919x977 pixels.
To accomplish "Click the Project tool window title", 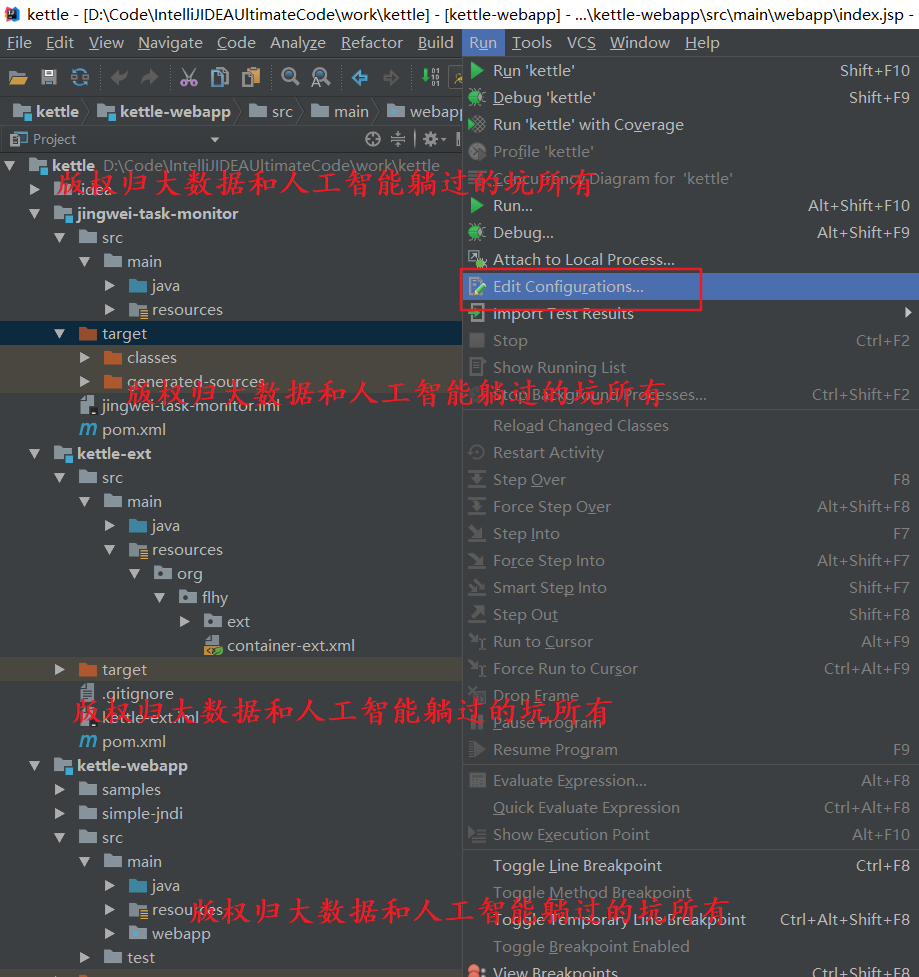I will 54,139.
